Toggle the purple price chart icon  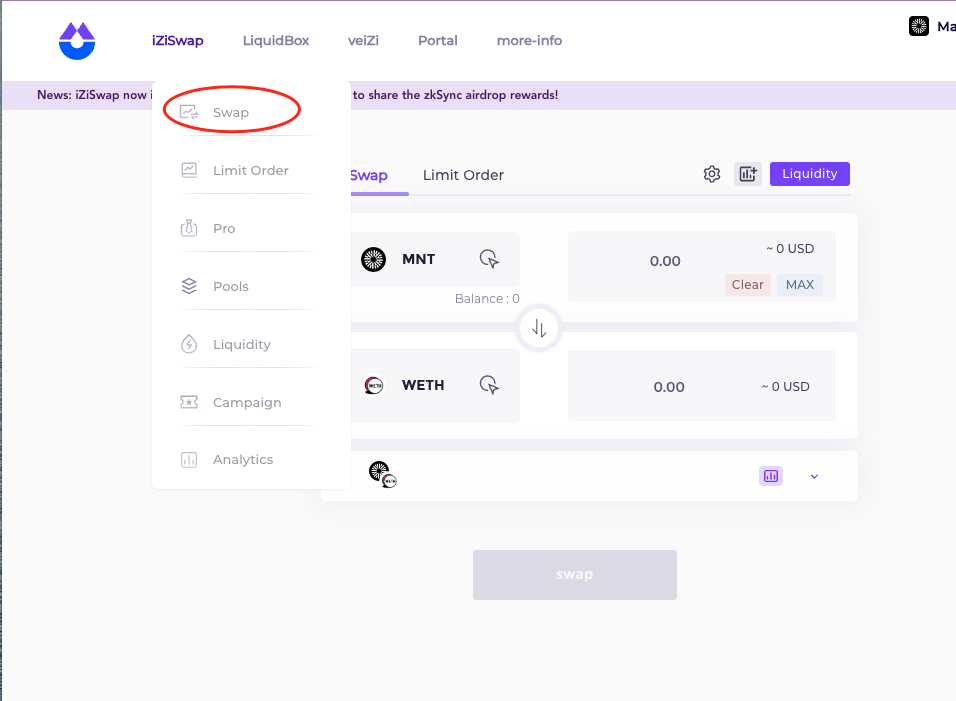771,476
